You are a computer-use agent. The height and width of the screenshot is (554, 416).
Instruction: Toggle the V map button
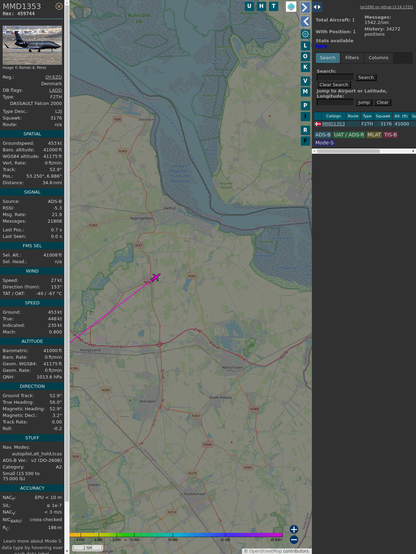coord(305,81)
